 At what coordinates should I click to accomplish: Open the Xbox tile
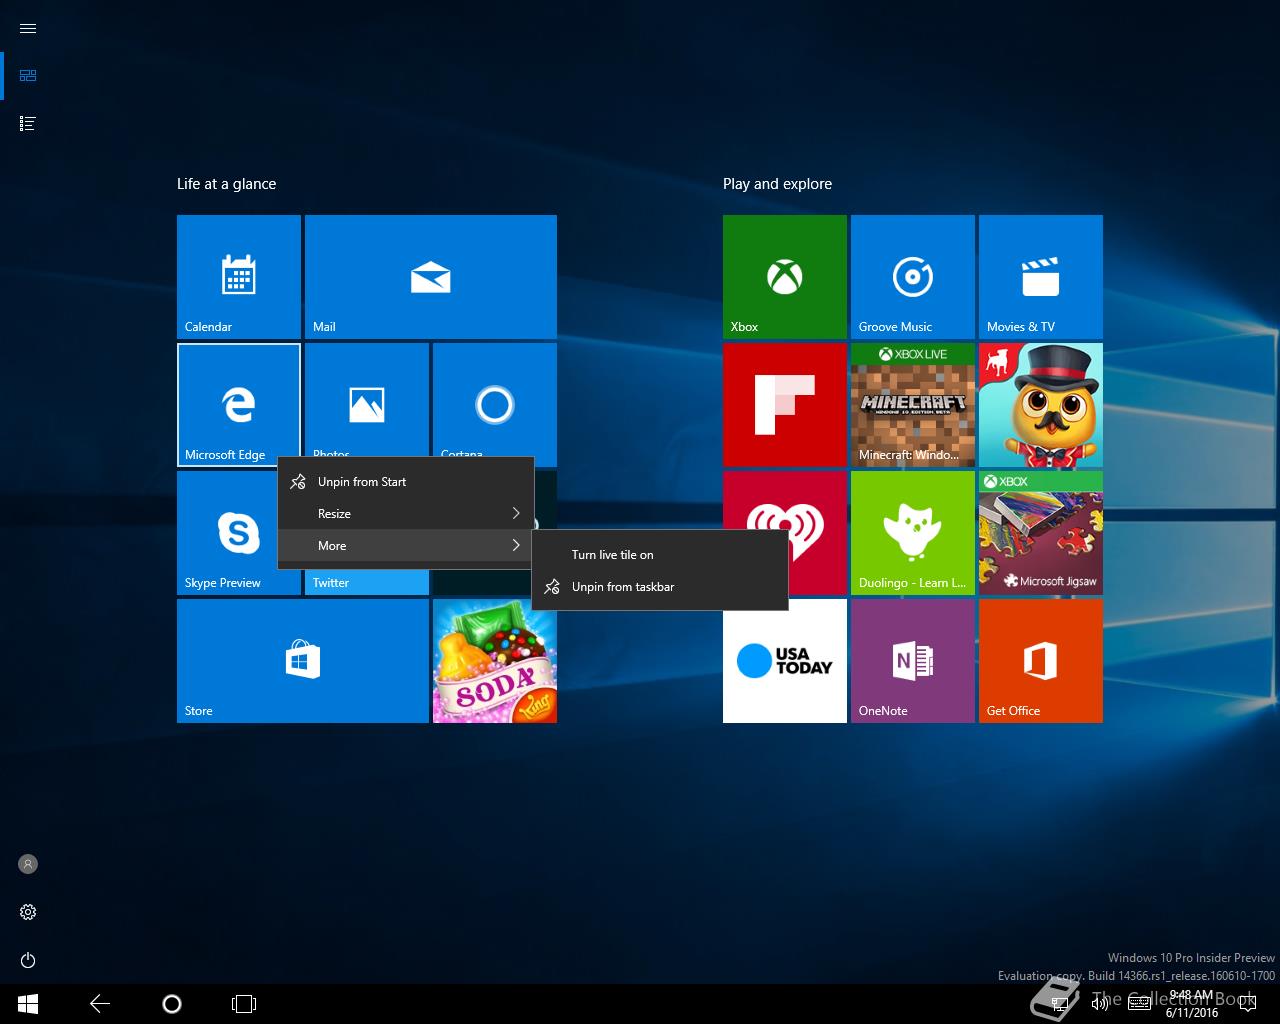click(785, 277)
